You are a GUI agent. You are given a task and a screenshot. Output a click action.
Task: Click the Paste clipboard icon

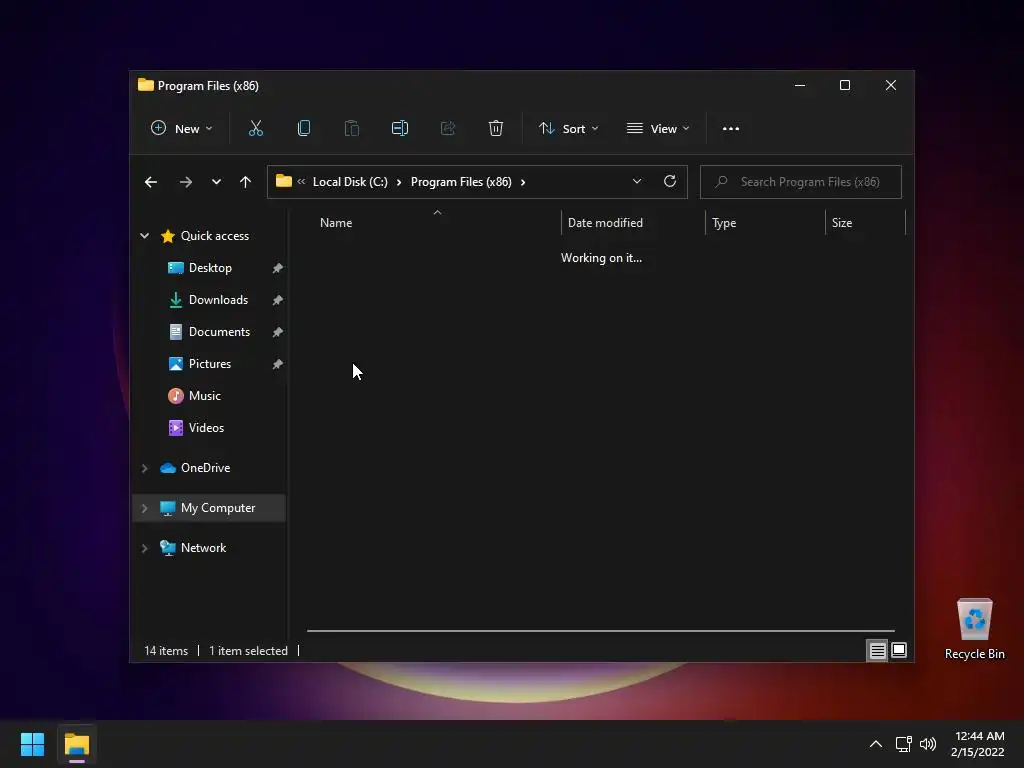(x=351, y=129)
